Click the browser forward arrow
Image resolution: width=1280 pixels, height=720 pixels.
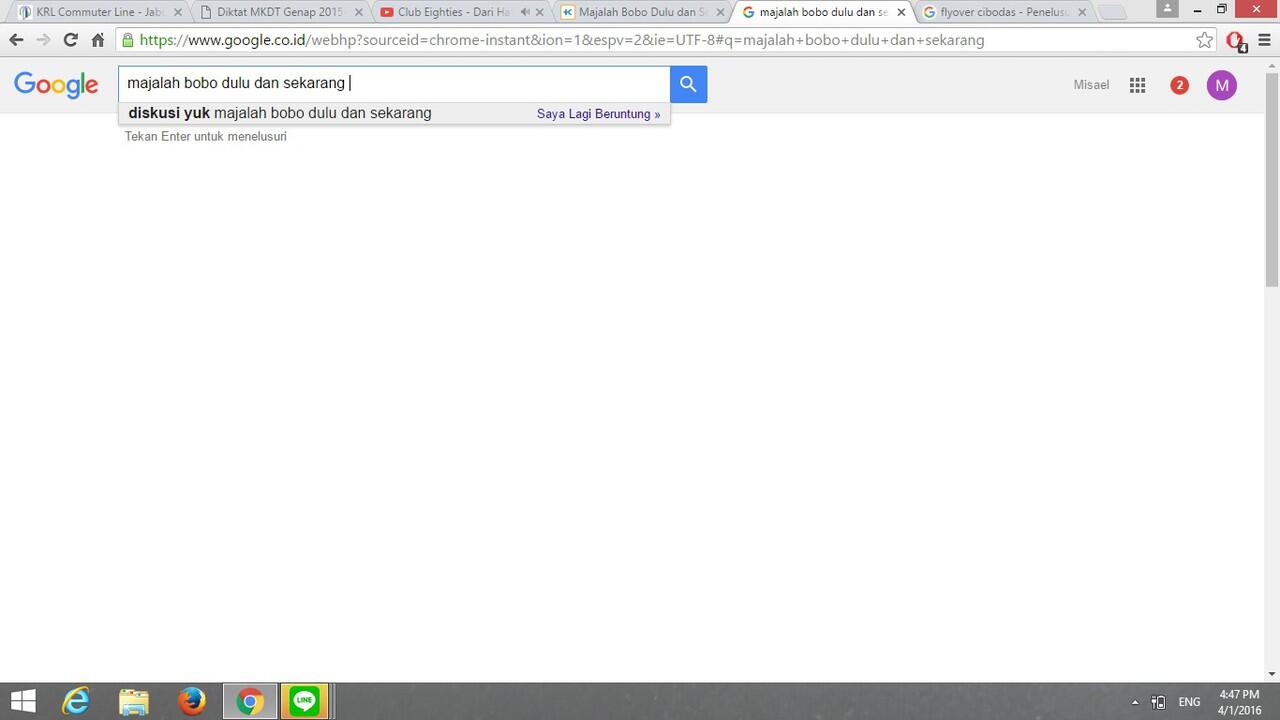(x=43, y=40)
